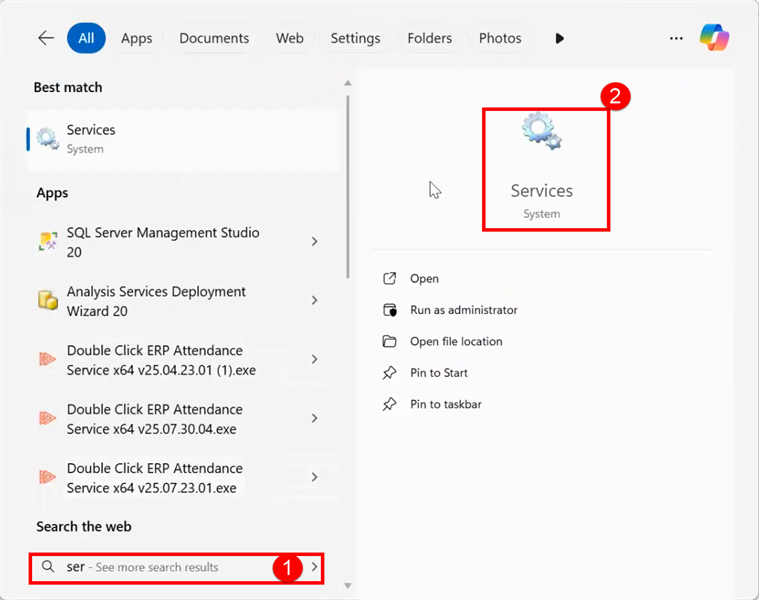759x600 pixels.
Task: Select the Documents filter tab
Action: pos(214,38)
